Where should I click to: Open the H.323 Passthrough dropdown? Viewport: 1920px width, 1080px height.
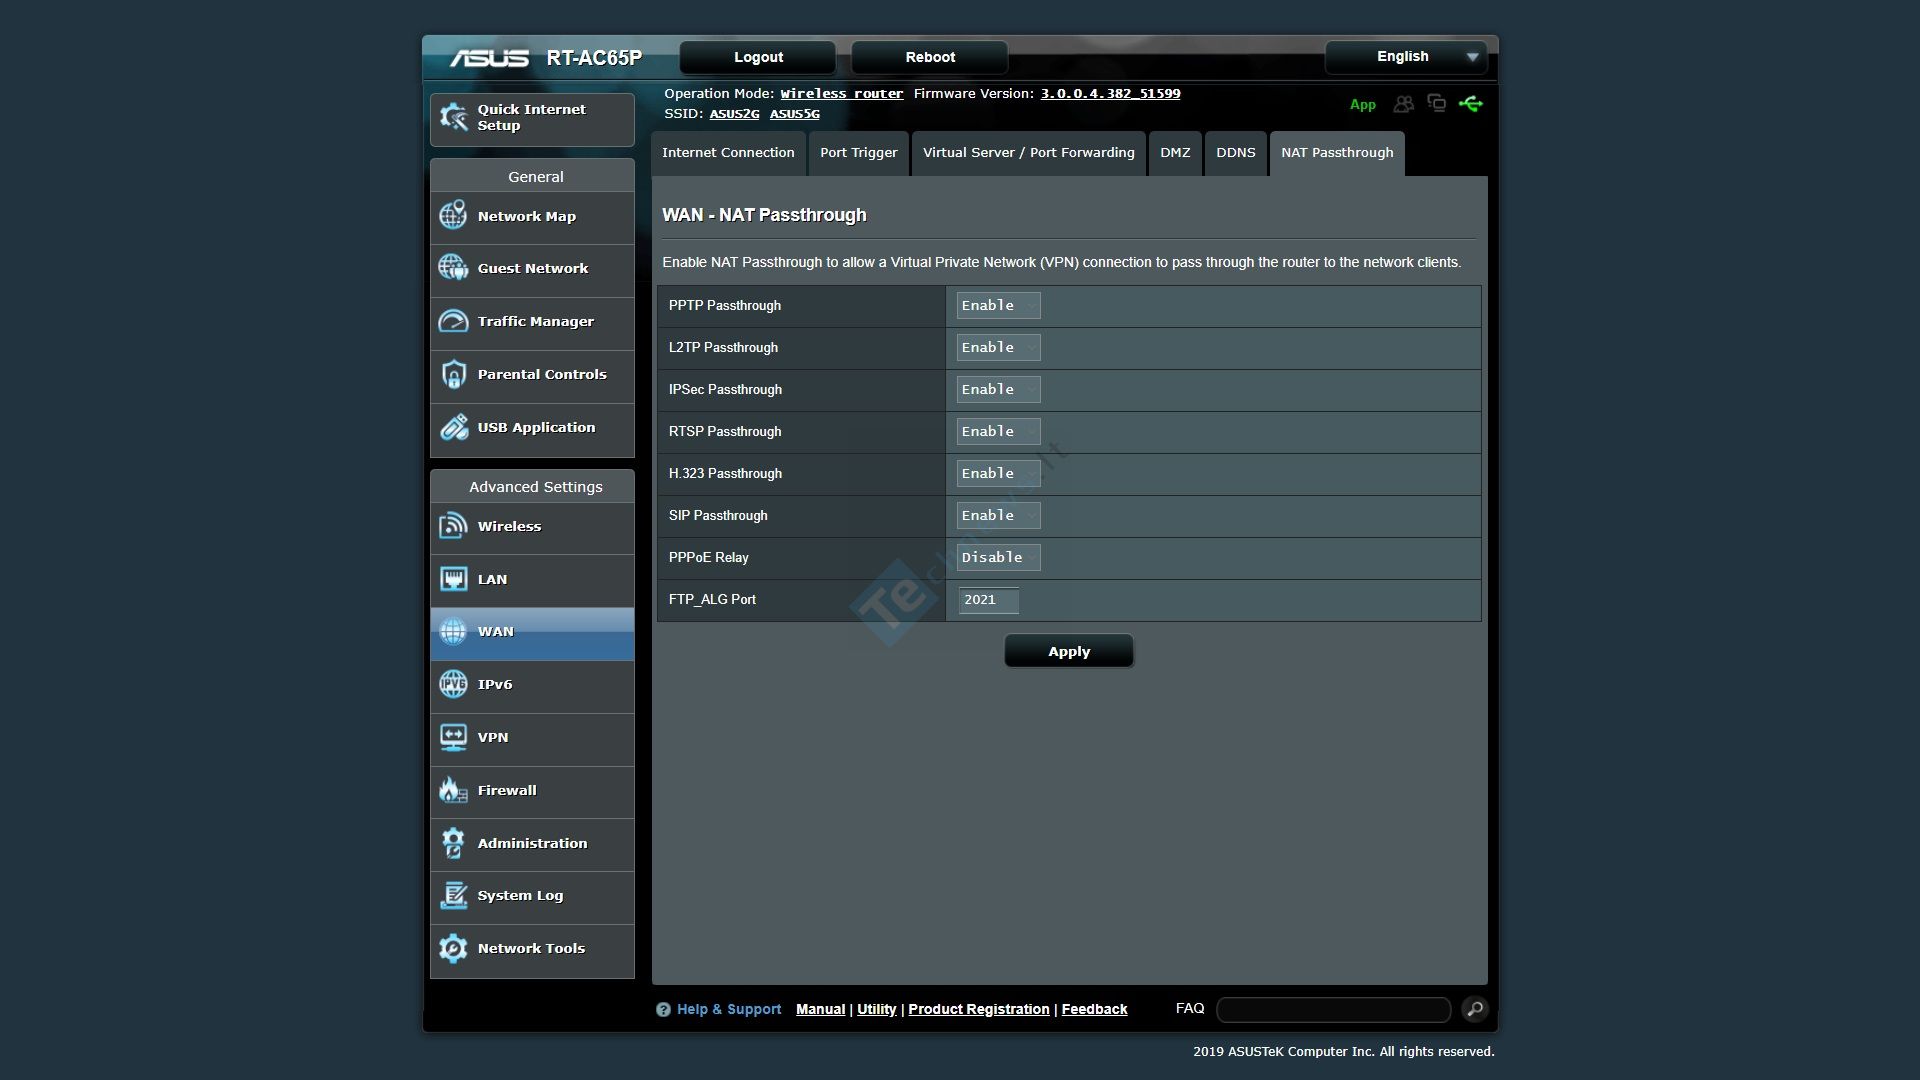998,474
